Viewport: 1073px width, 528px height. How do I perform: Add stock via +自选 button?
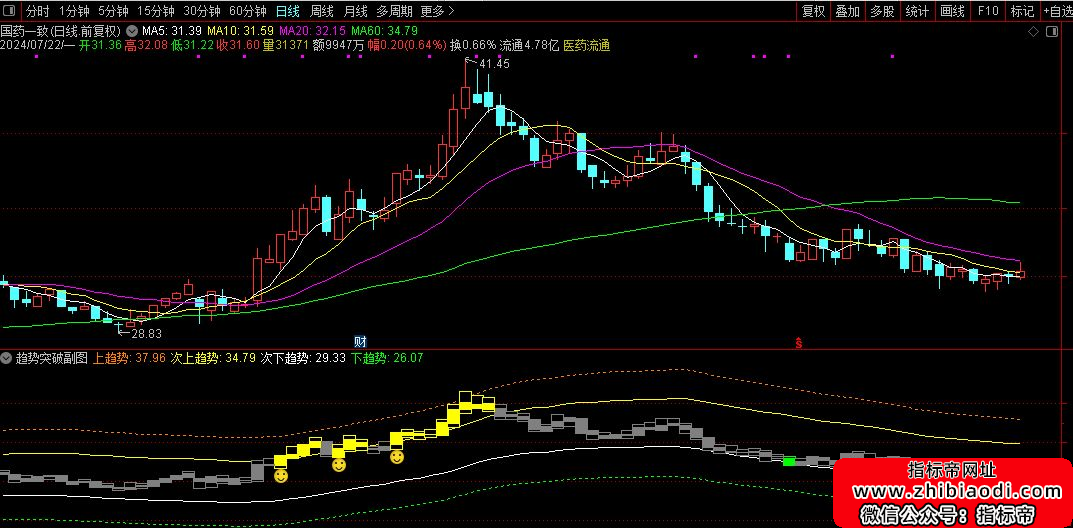1056,12
